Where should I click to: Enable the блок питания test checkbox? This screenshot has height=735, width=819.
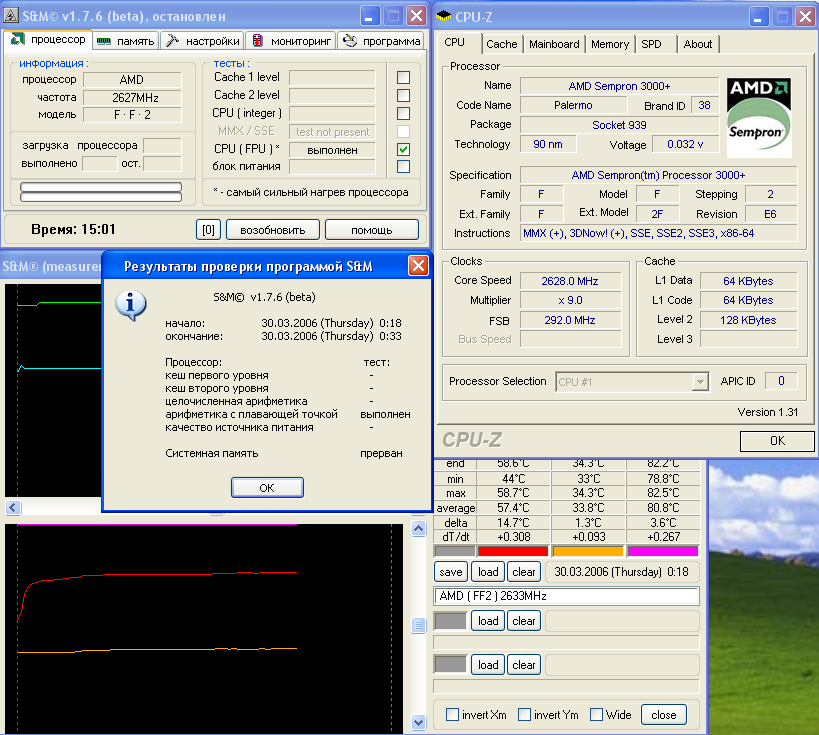click(x=403, y=167)
